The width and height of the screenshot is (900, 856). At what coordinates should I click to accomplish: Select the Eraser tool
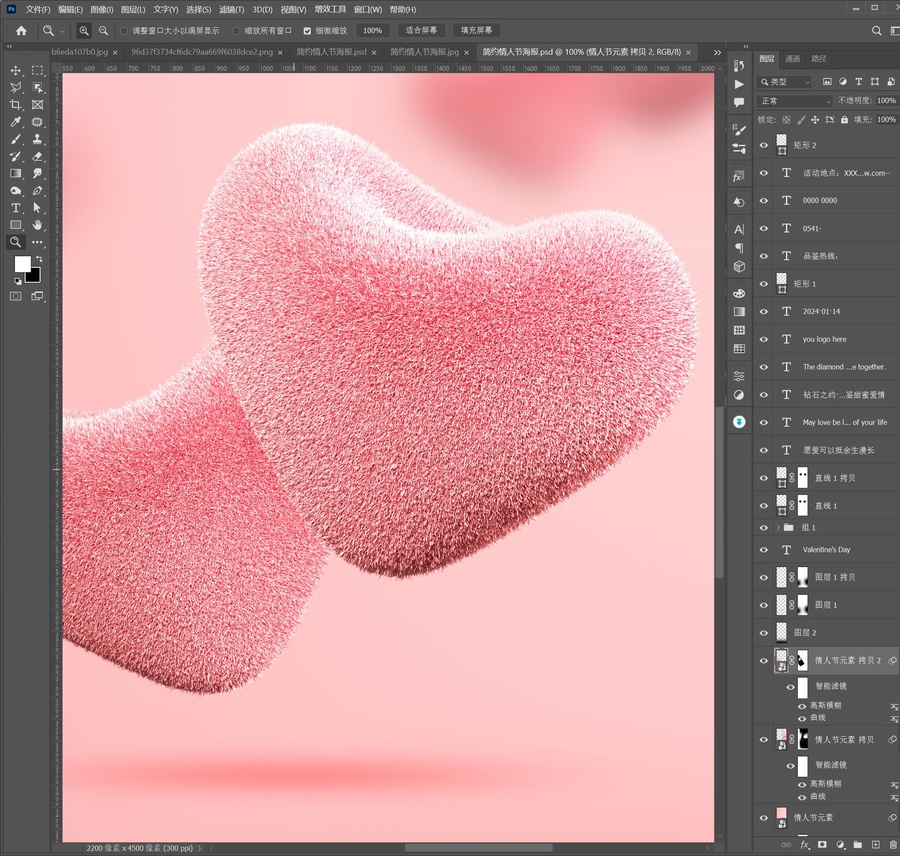(x=37, y=156)
